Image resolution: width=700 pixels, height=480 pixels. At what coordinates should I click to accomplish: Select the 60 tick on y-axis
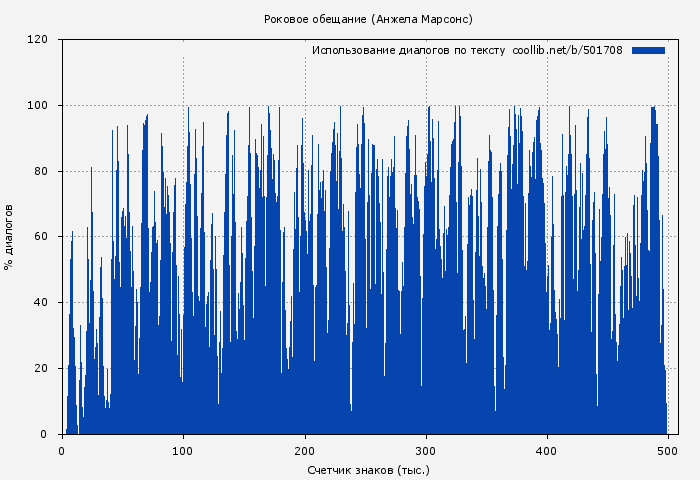[x=41, y=237]
